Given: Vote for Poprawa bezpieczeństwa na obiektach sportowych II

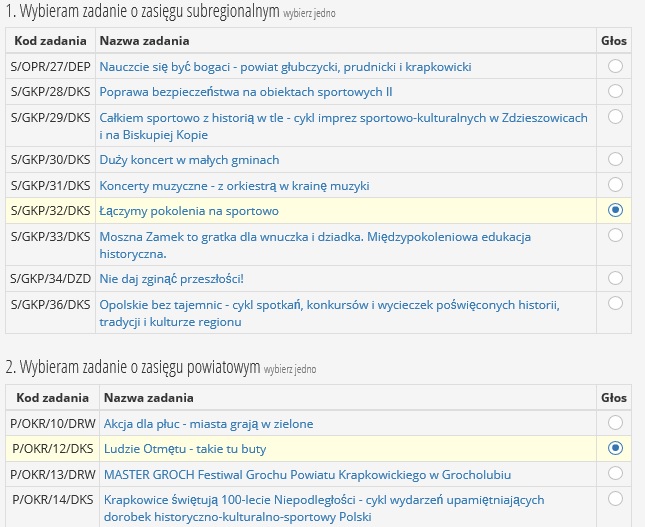Looking at the screenshot, I should pyautogui.click(x=615, y=91).
